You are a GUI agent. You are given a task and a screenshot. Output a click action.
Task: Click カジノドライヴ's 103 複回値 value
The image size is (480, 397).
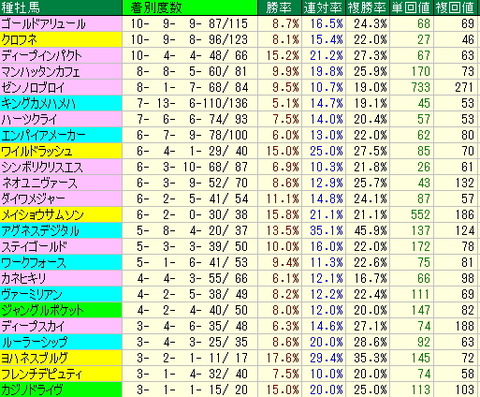tap(464, 390)
